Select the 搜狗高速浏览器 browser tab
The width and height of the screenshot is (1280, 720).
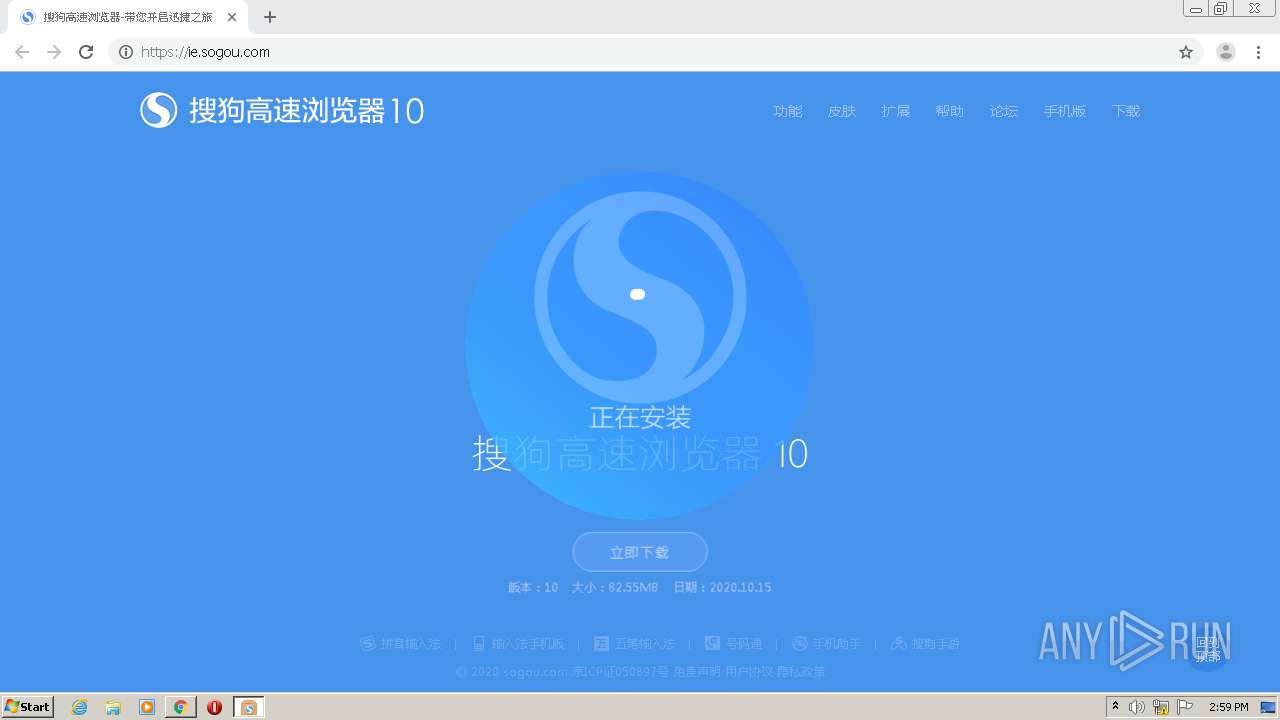pyautogui.click(x=128, y=17)
